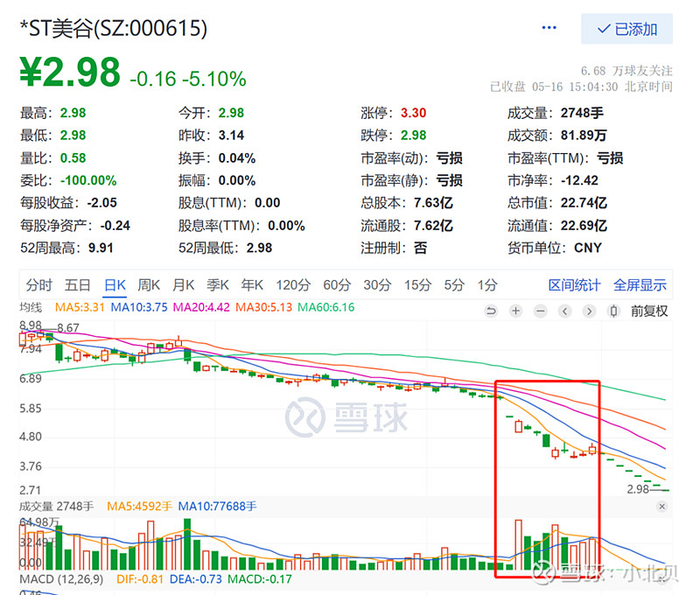Switch to the 15分 interval tab
700x595 pixels.
pos(418,285)
